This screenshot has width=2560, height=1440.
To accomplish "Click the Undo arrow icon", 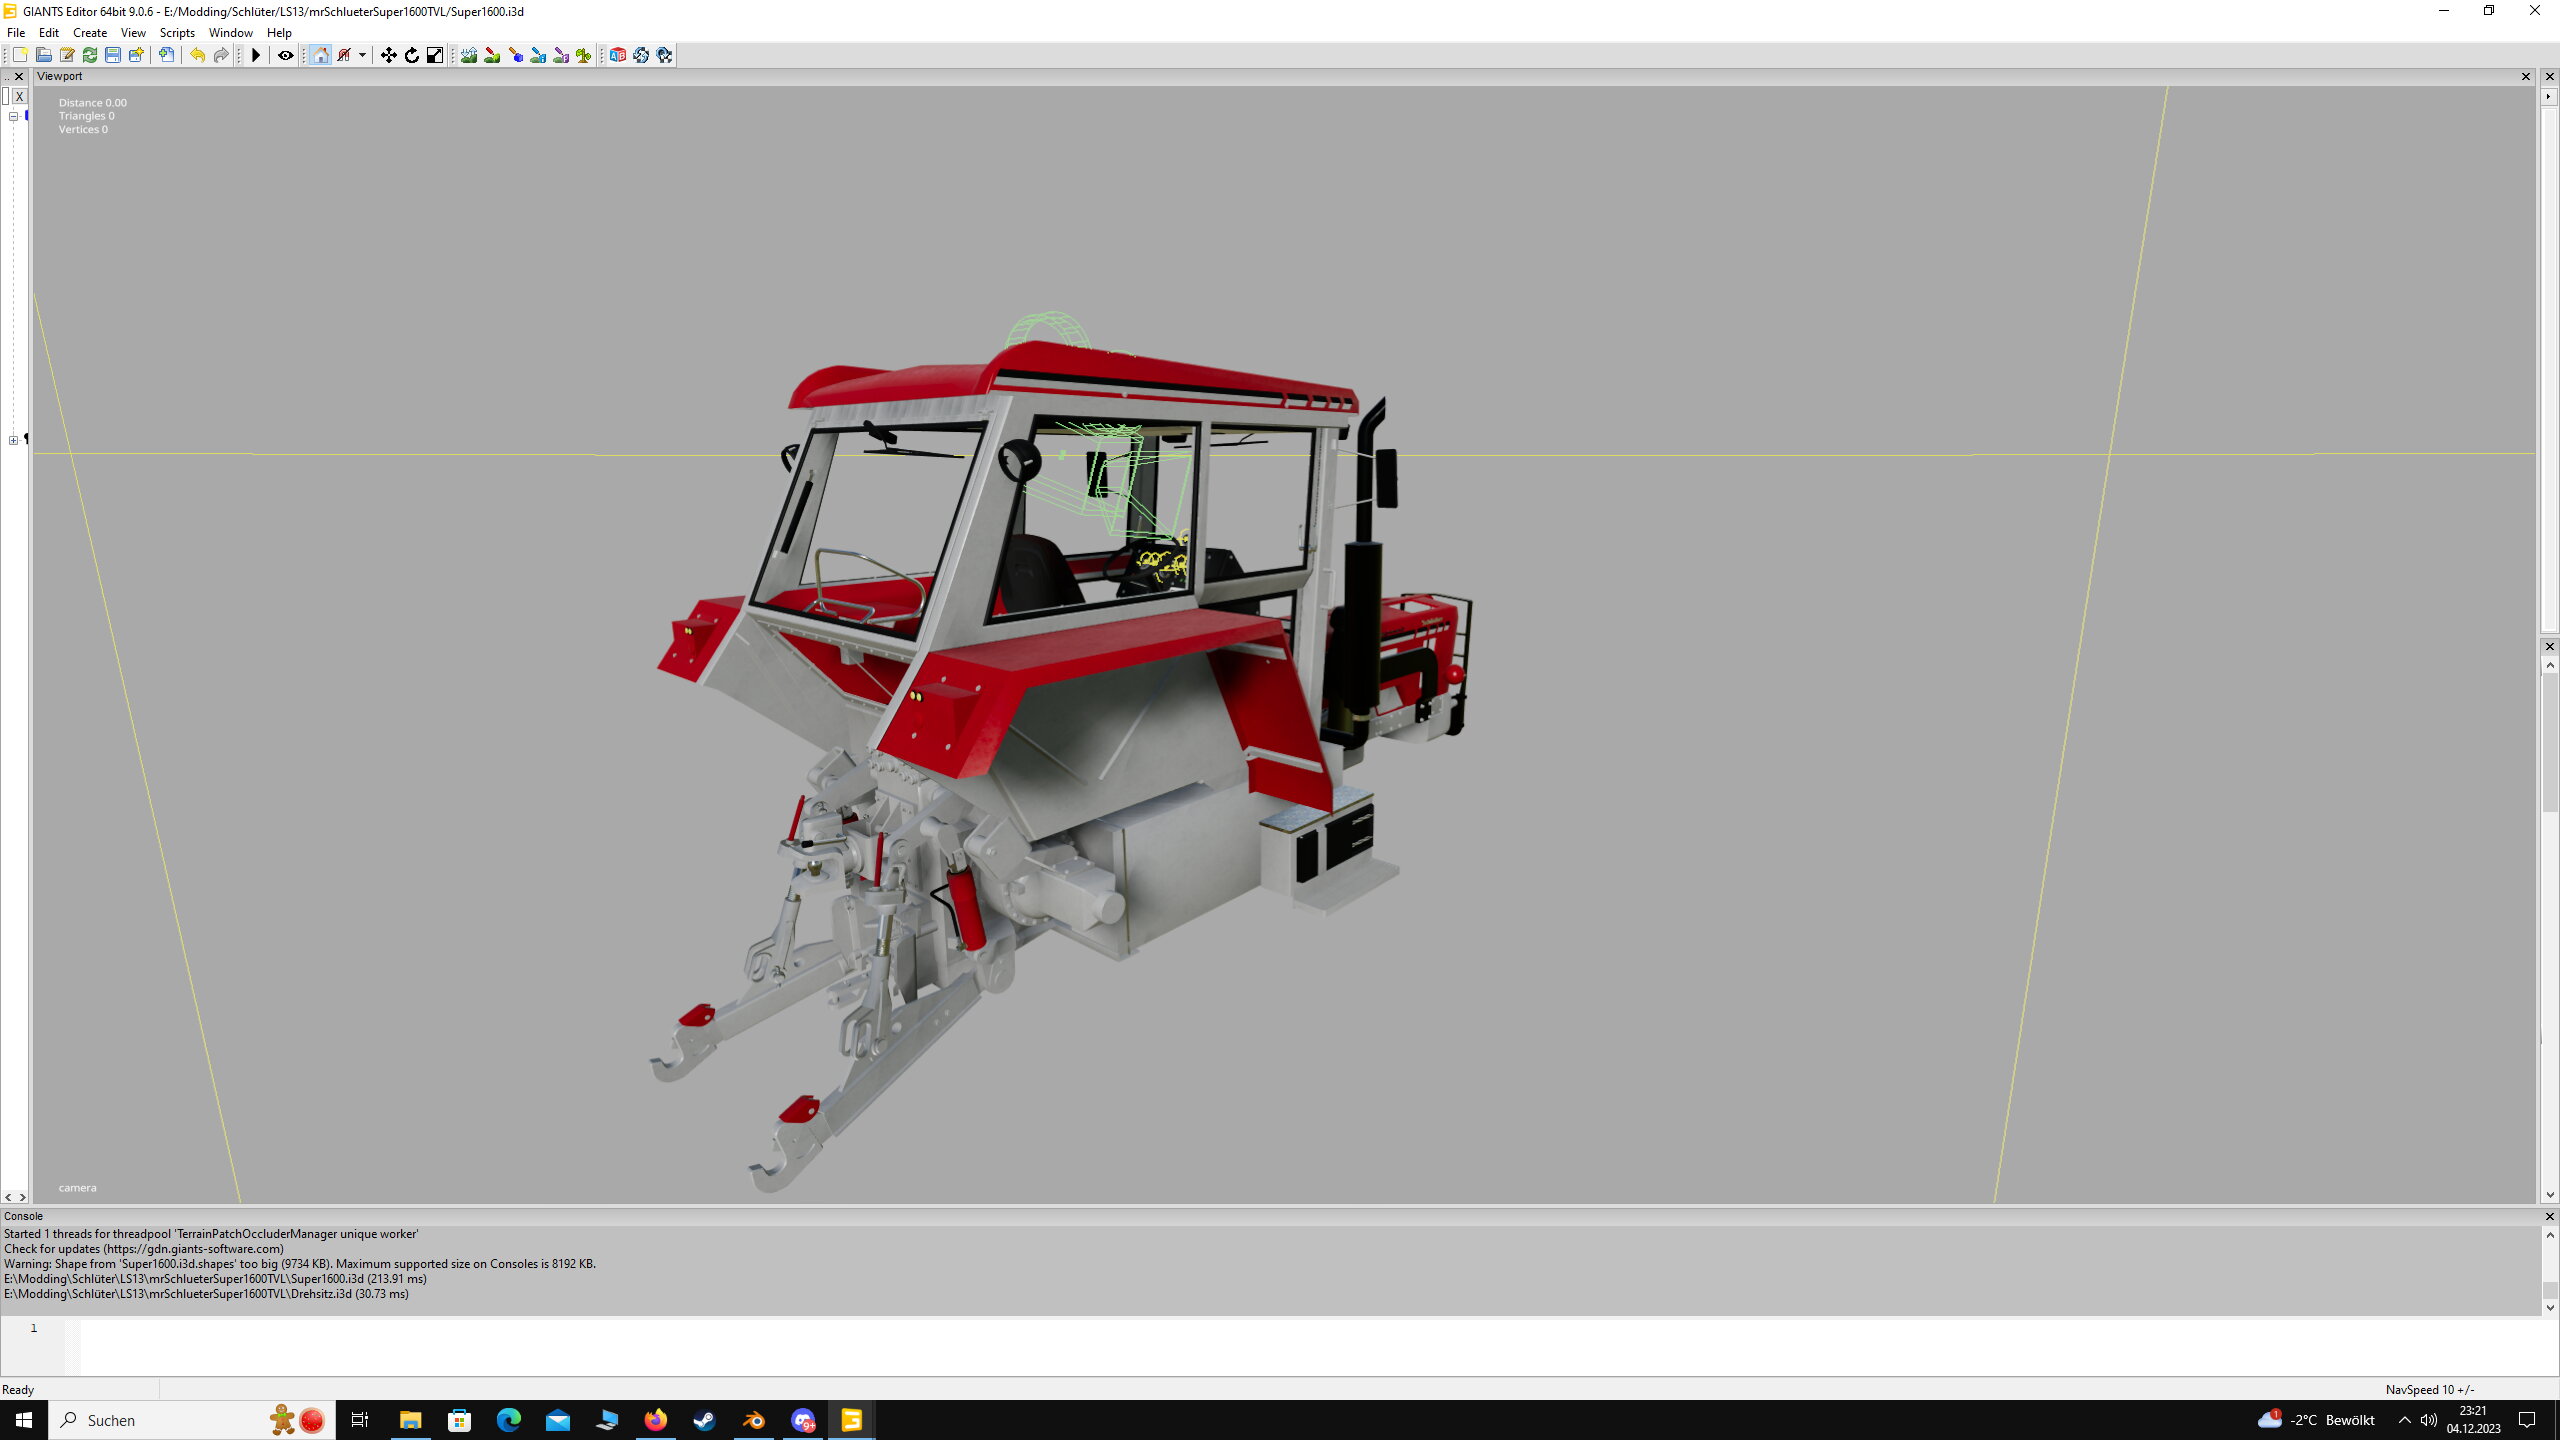I will pos(197,55).
